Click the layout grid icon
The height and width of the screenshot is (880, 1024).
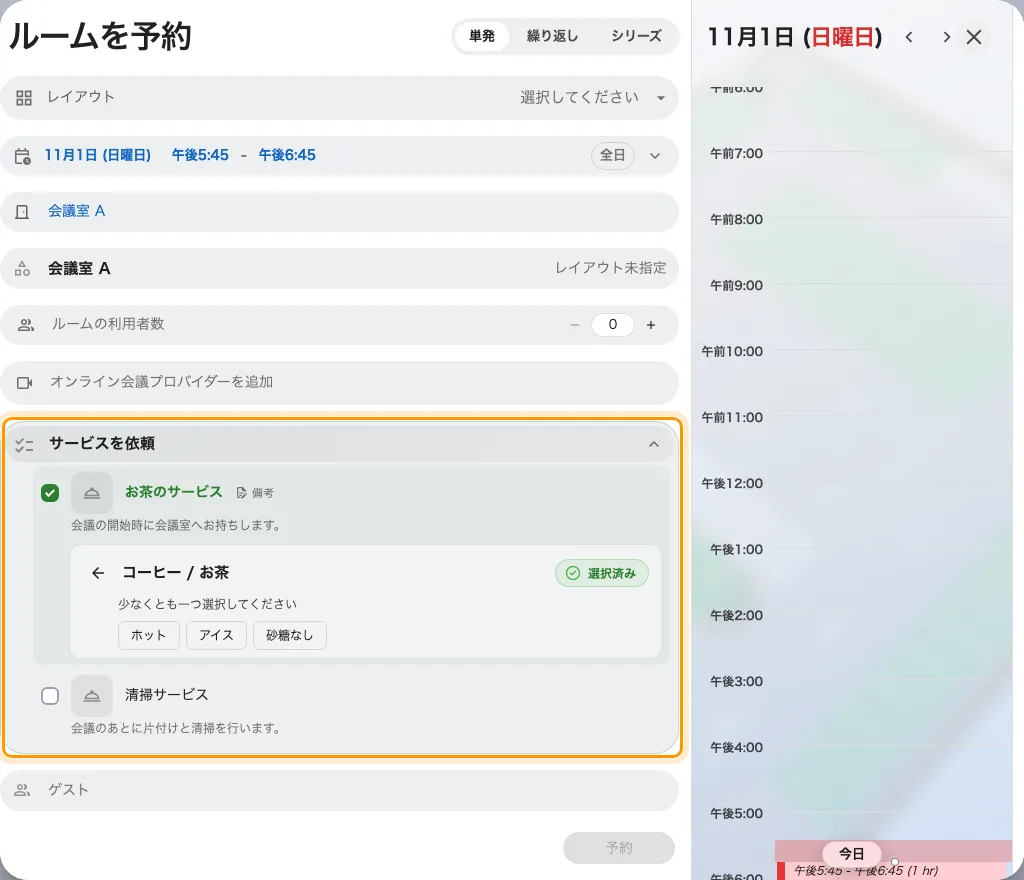pyautogui.click(x=24, y=98)
